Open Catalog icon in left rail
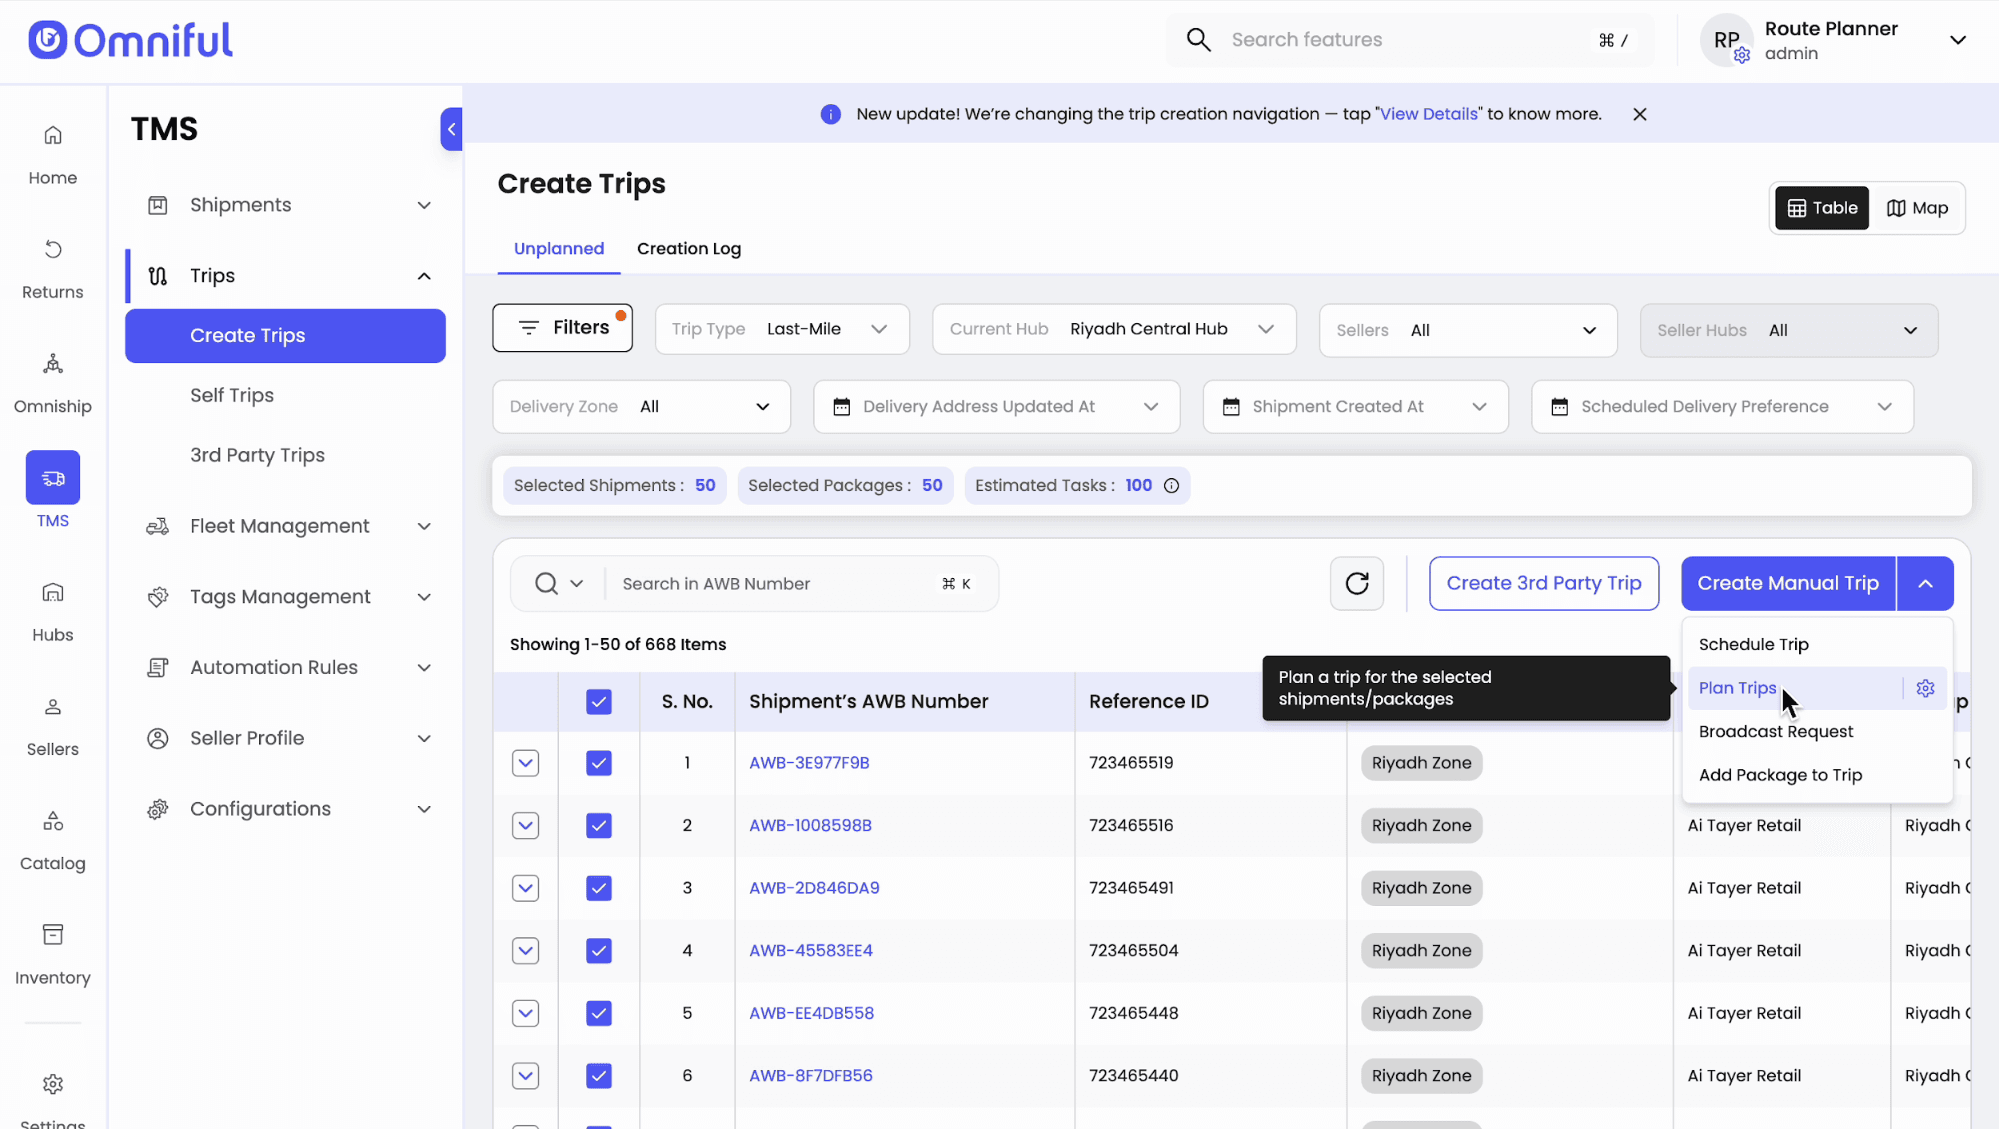 53,838
